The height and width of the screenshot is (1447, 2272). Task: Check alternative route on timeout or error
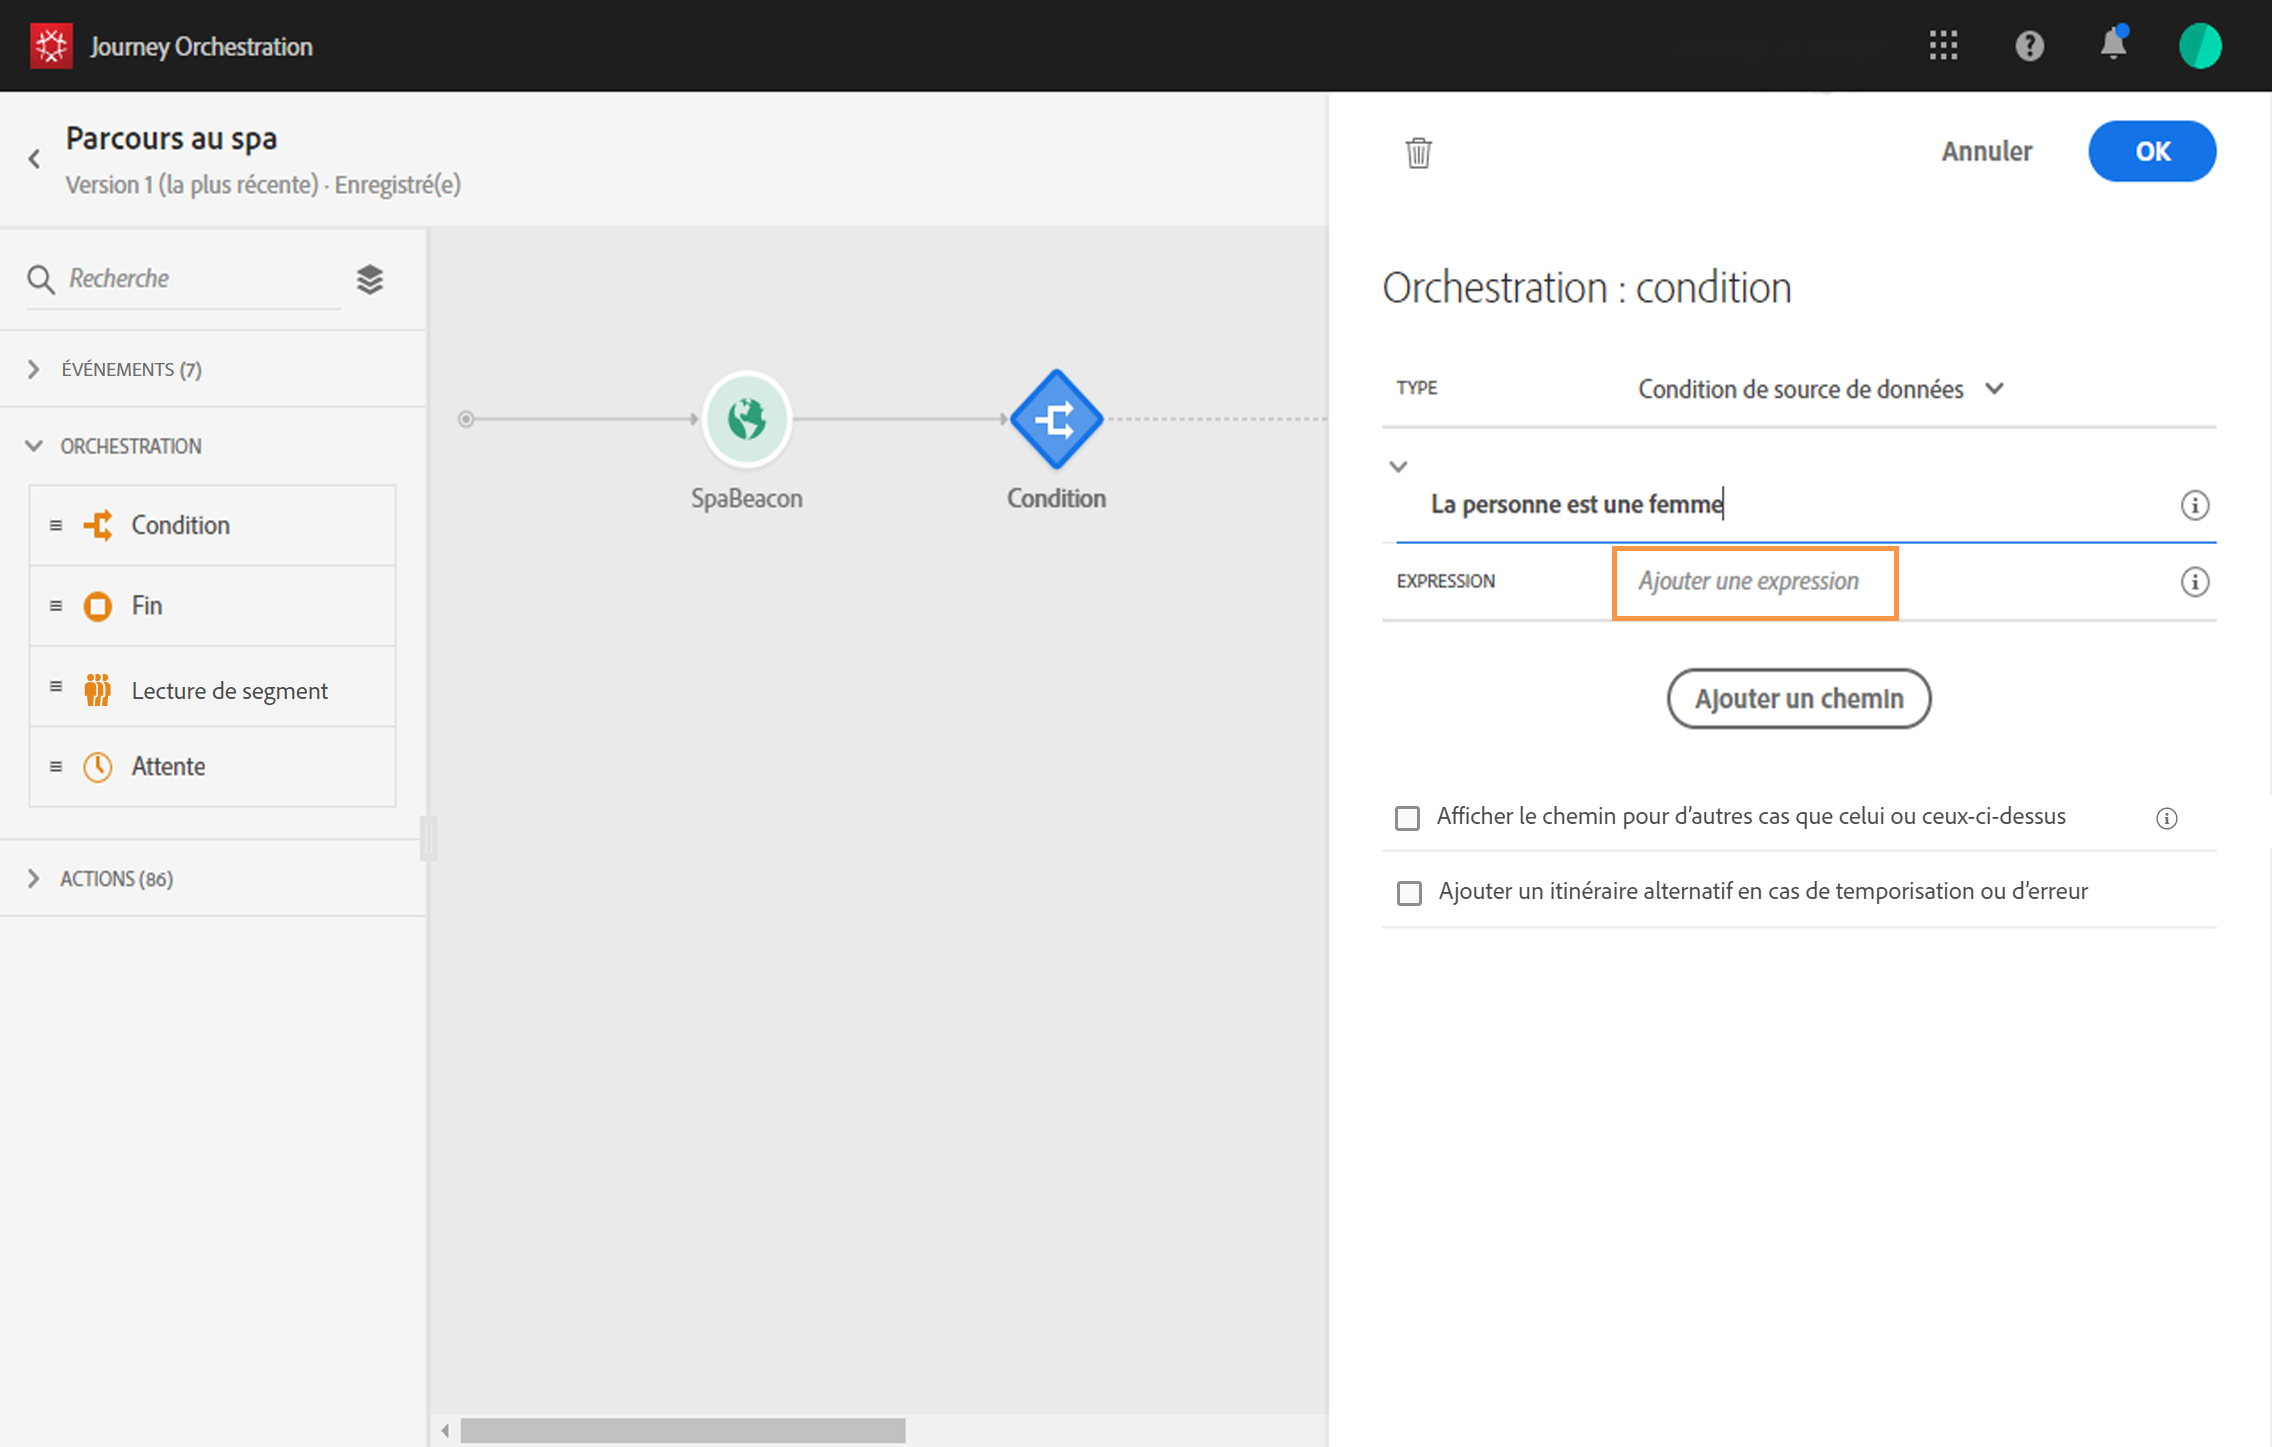(1408, 893)
